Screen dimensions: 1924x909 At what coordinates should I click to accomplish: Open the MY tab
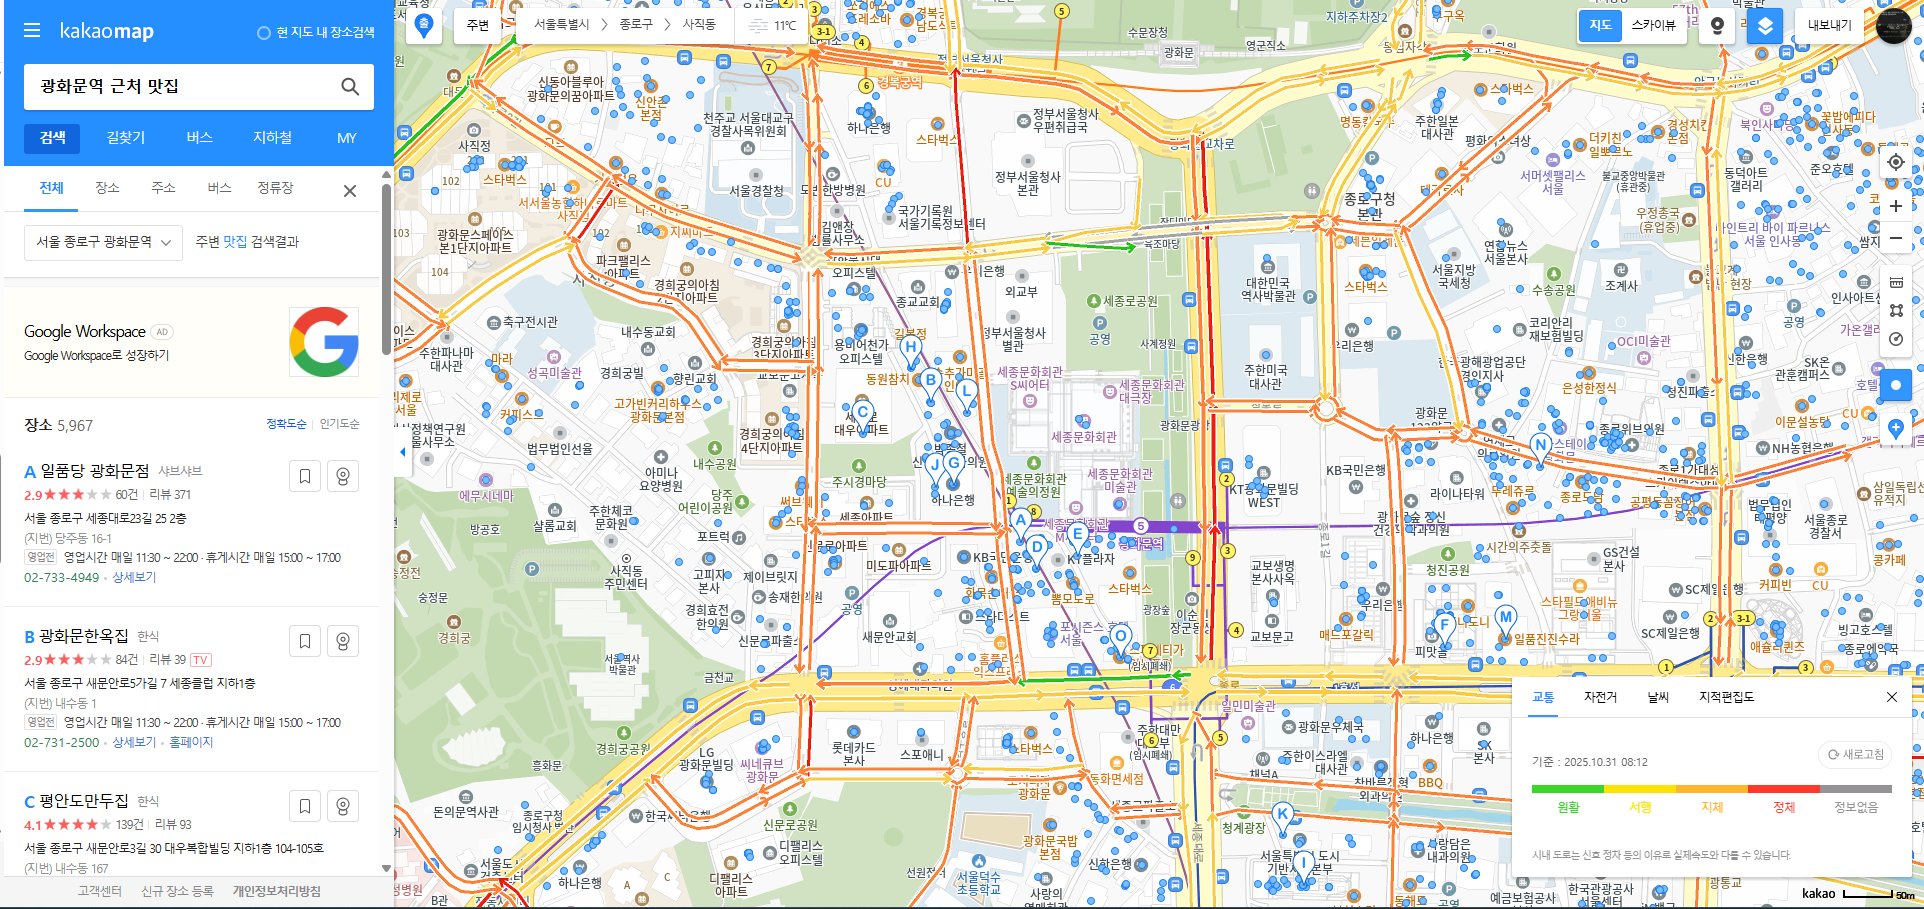(346, 137)
